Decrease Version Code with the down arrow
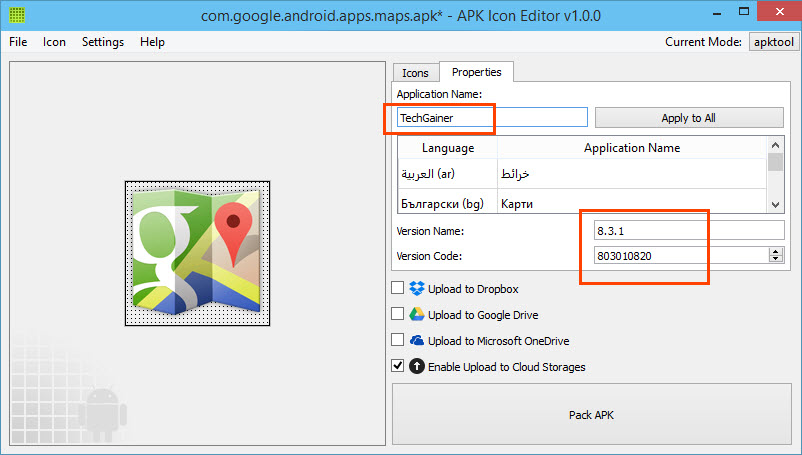This screenshot has width=802, height=455. coord(776,259)
